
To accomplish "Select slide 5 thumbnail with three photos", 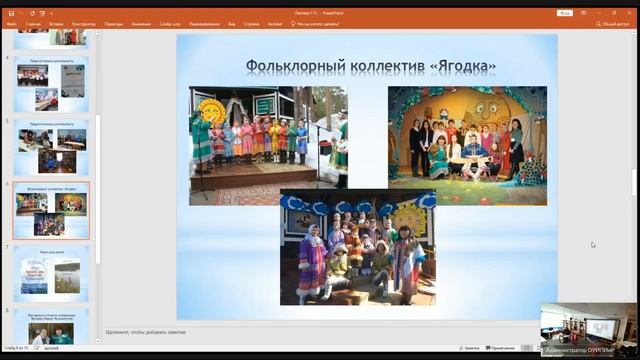I will click(x=51, y=148).
